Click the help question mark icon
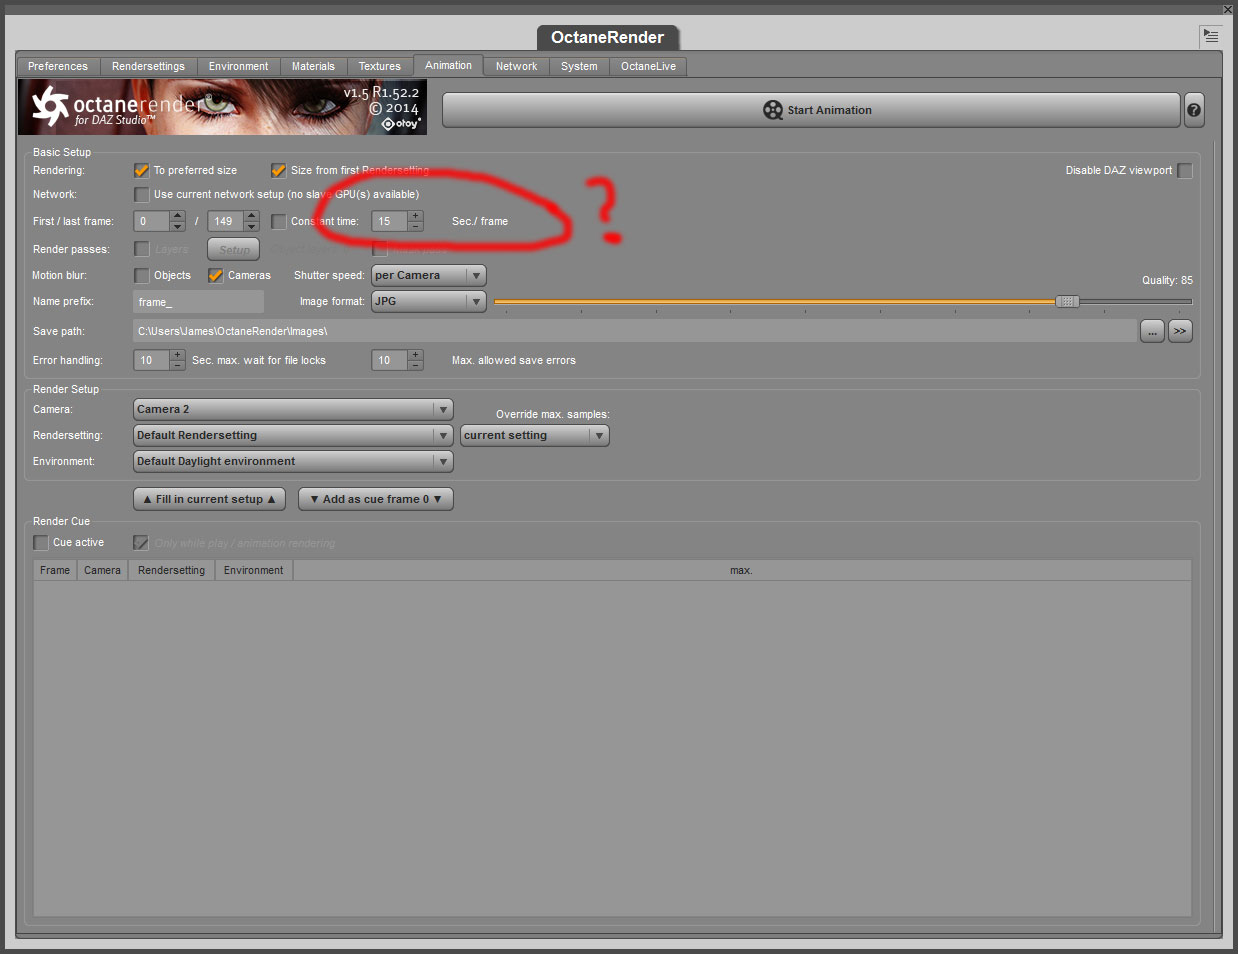 [1194, 110]
